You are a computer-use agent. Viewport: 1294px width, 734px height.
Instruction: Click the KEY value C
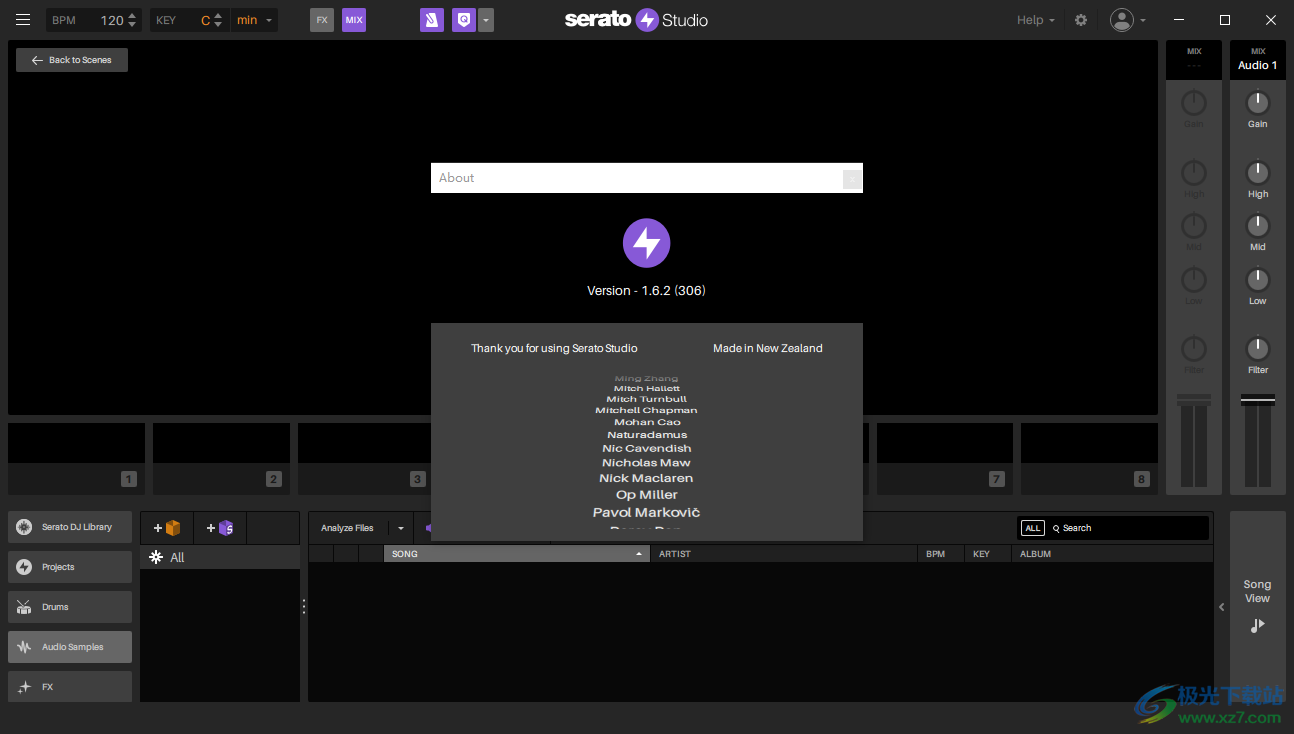click(x=205, y=20)
